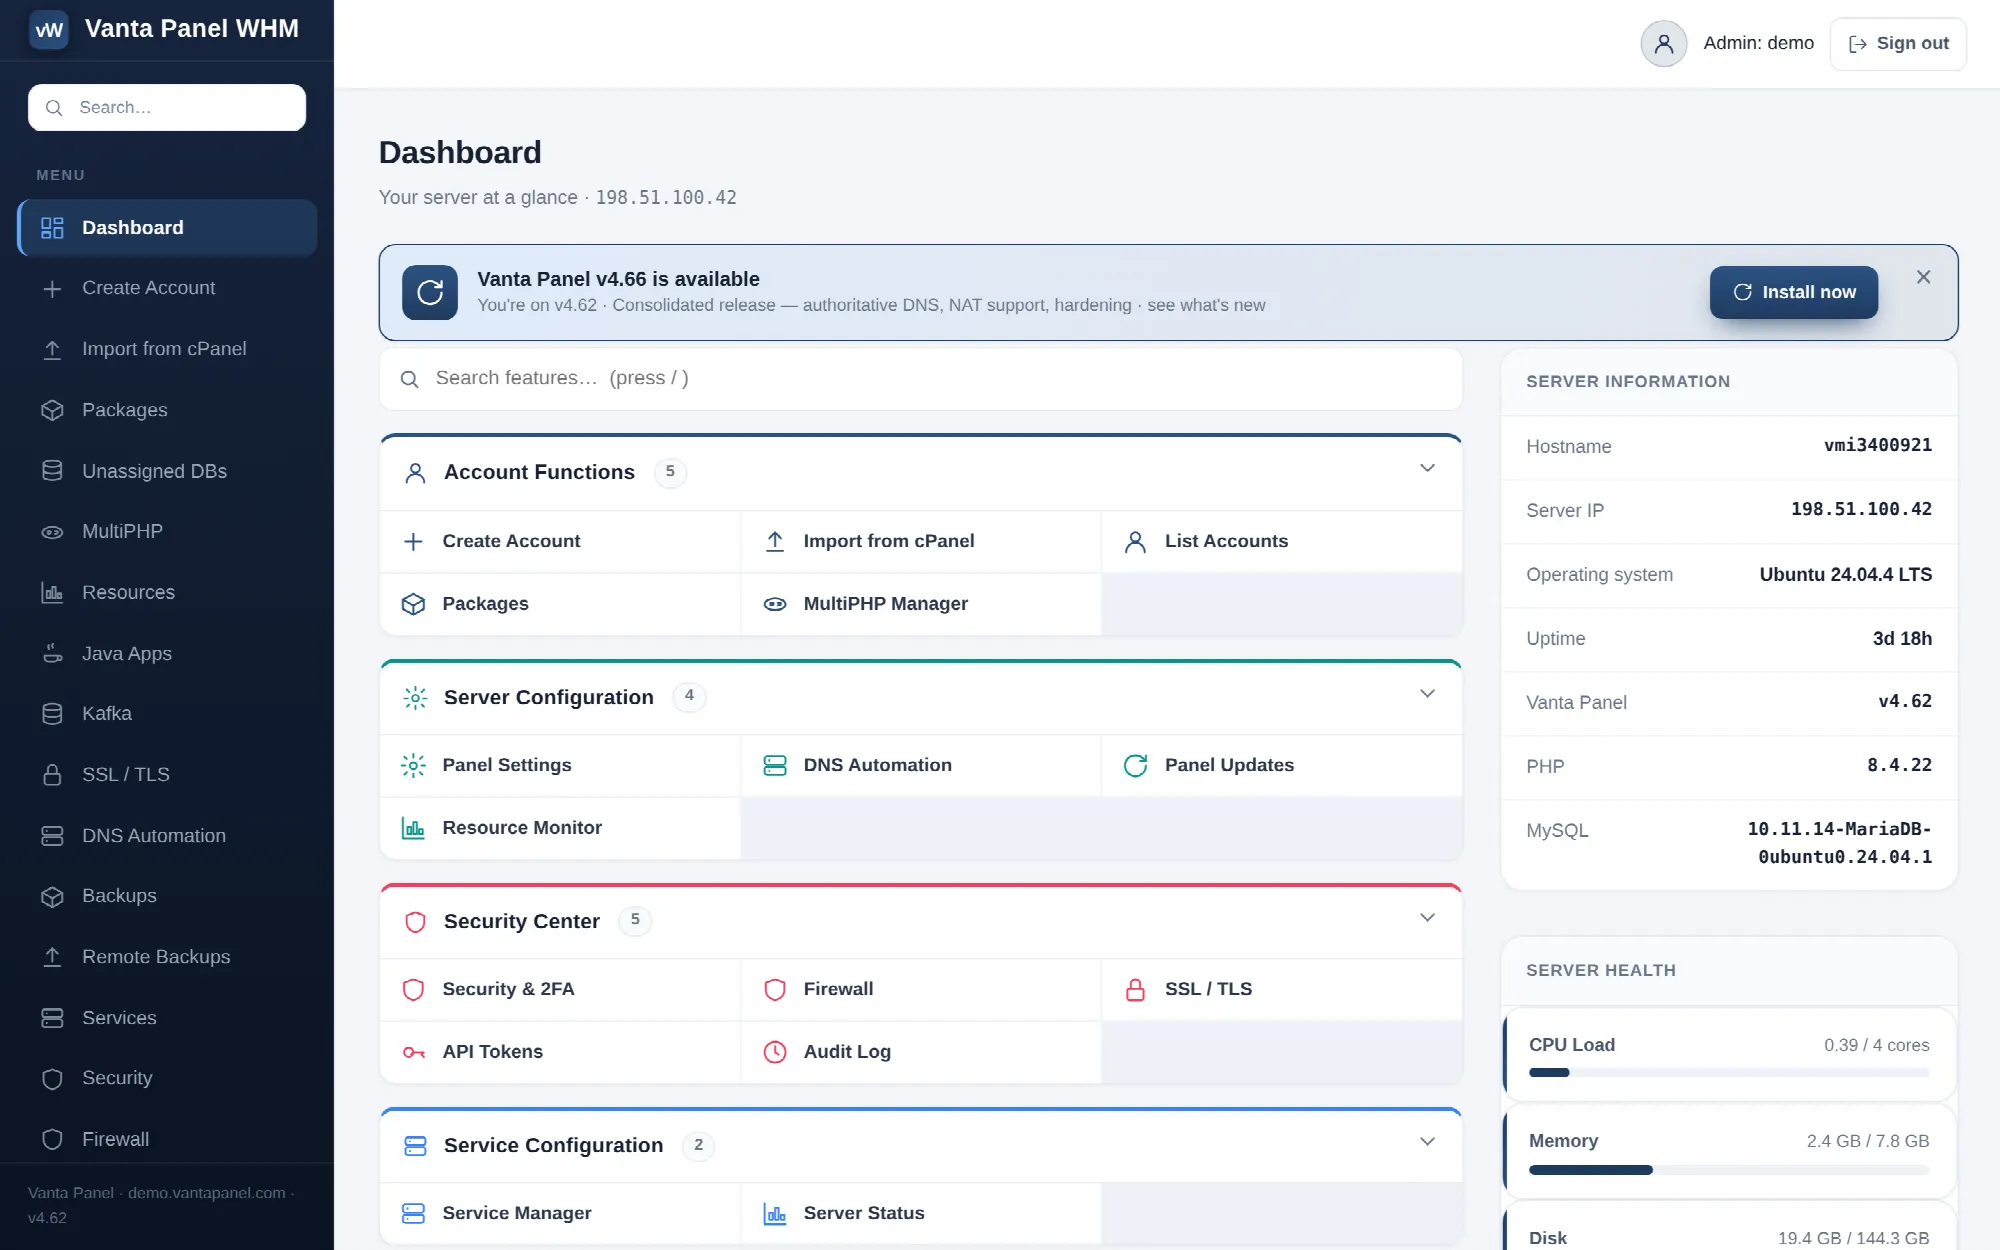Open the SSL / TLS tile
This screenshot has height=1250, width=2000.
[x=1282, y=989]
